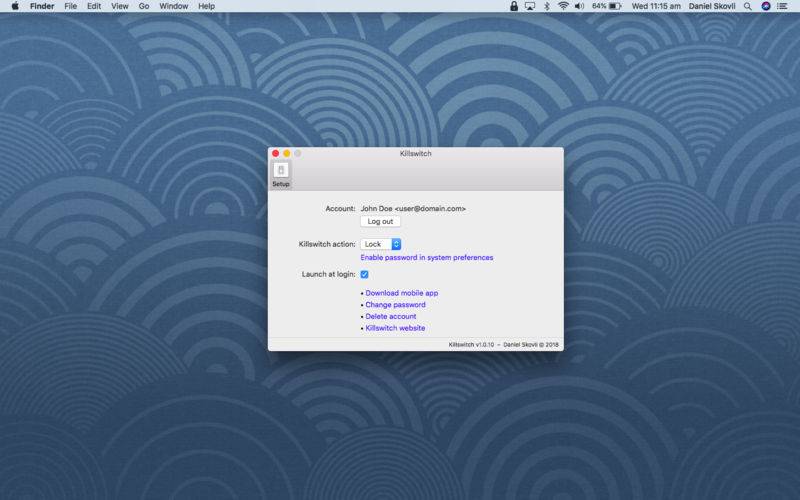Open the Finder menu
This screenshot has width=800, height=500.
point(42,6)
